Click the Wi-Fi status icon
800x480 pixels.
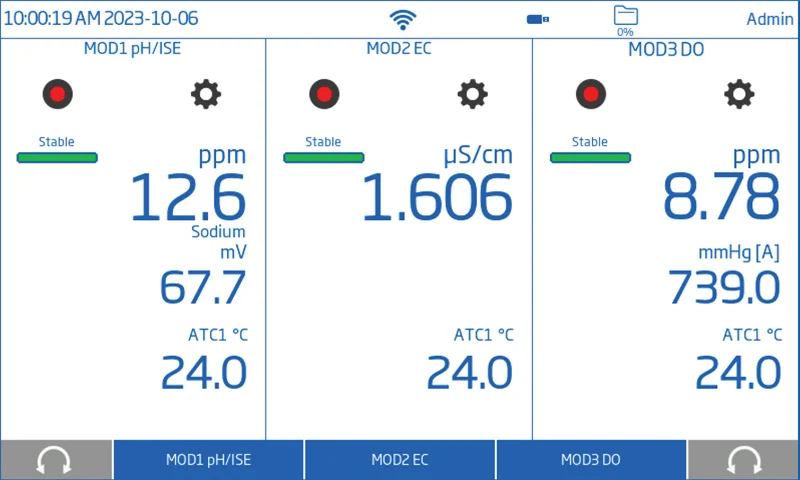click(403, 19)
